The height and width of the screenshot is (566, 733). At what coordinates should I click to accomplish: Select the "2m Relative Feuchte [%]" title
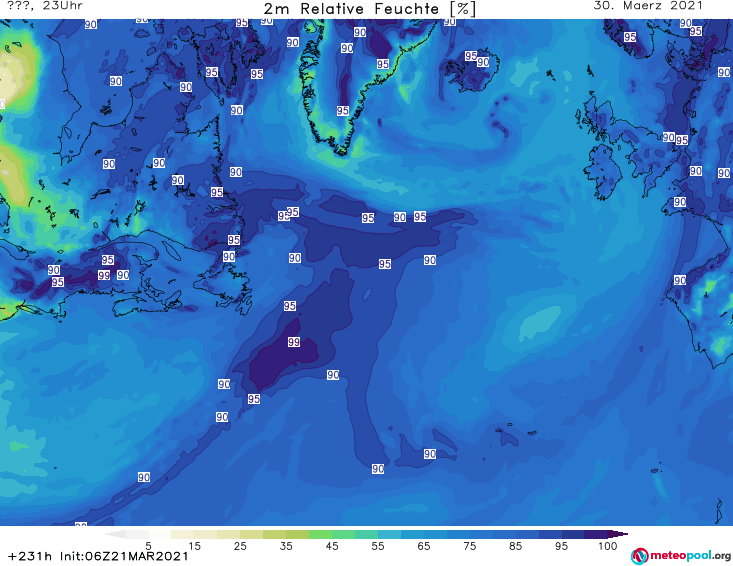[370, 9]
